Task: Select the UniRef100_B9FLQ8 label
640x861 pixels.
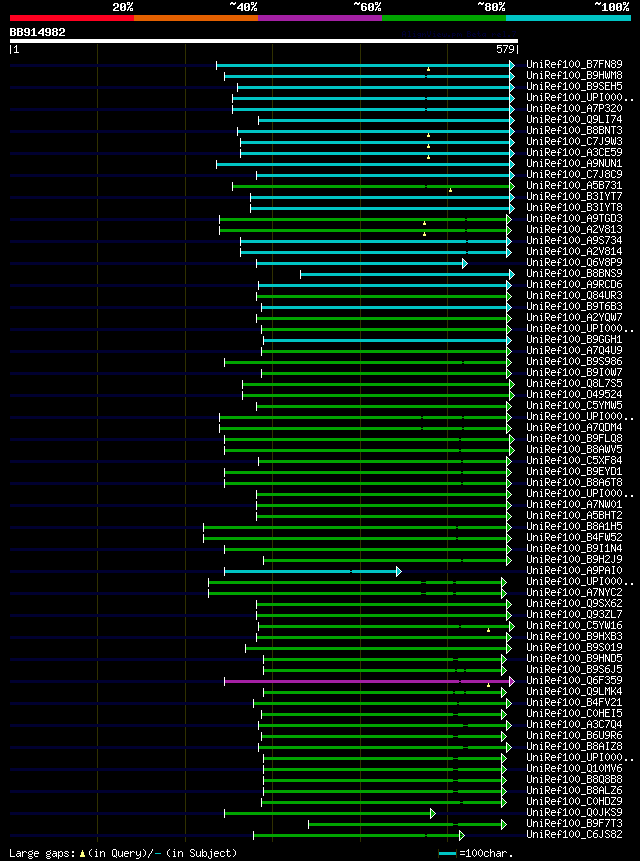Action: [x=574, y=438]
